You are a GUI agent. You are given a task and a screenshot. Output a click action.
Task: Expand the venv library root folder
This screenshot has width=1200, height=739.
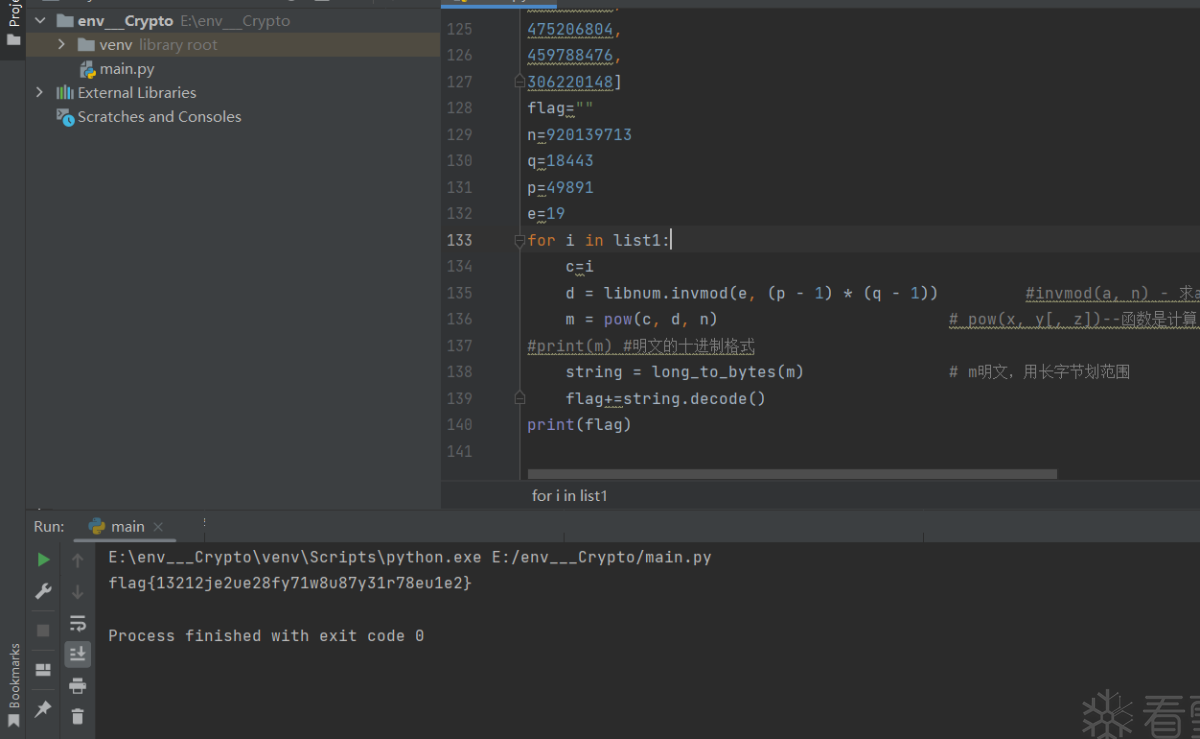pos(62,45)
